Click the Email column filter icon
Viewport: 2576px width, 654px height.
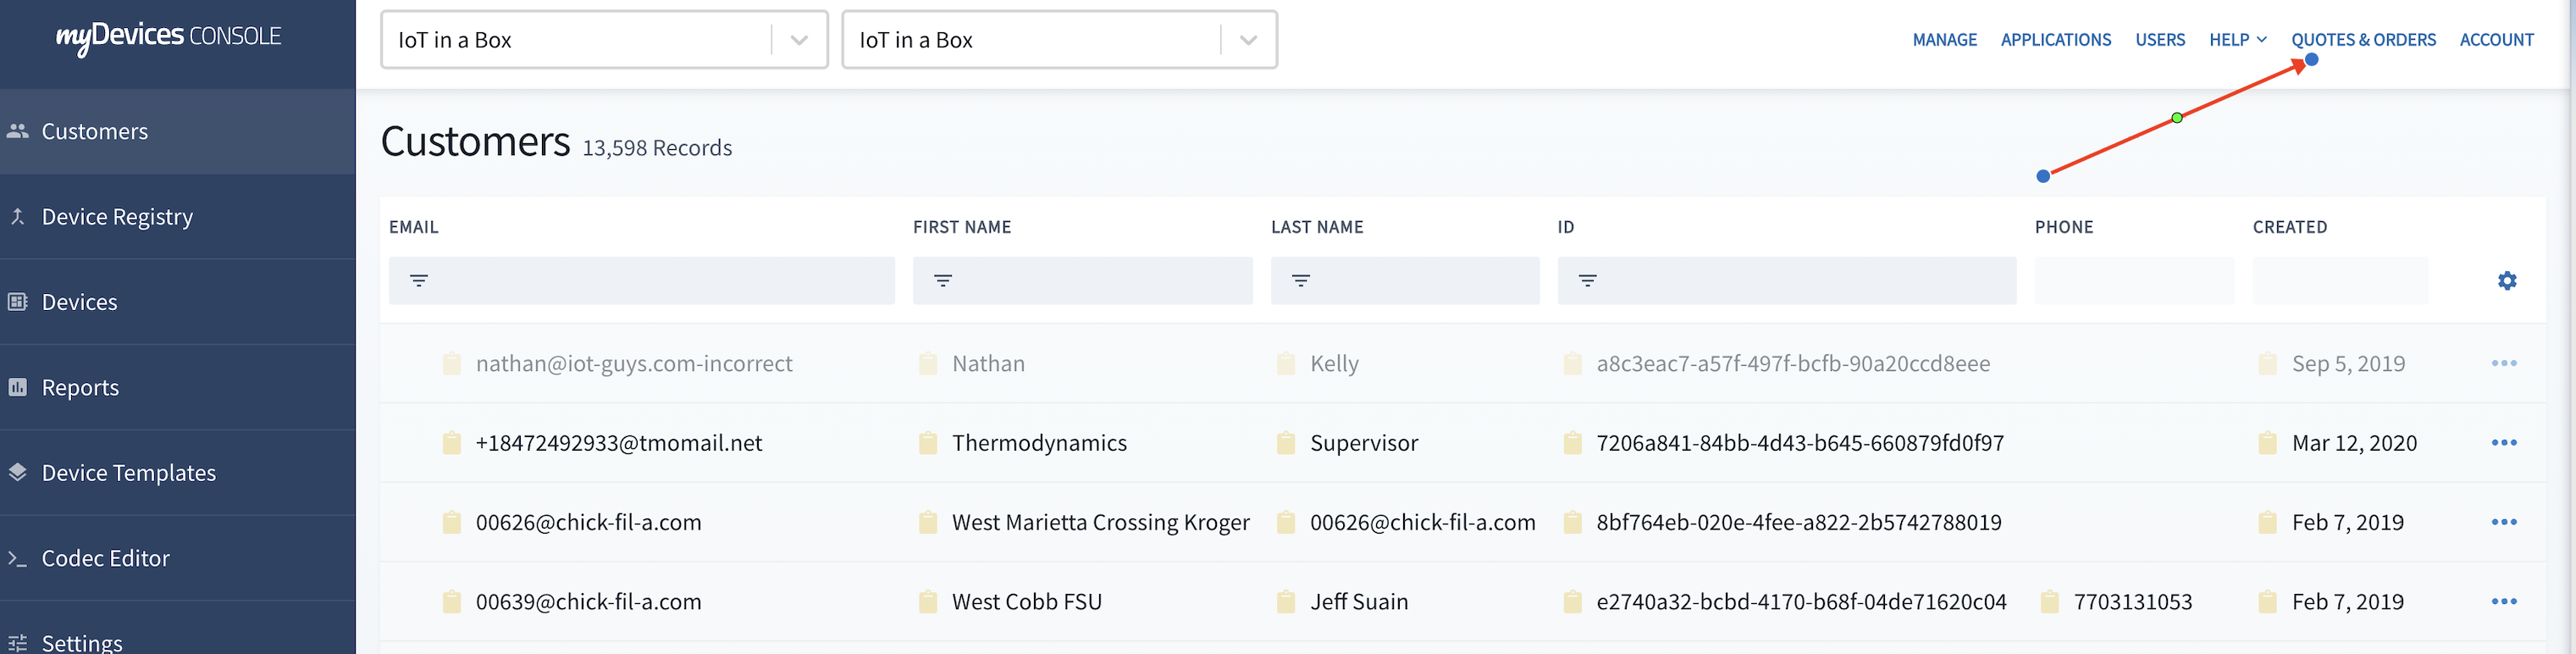419,281
